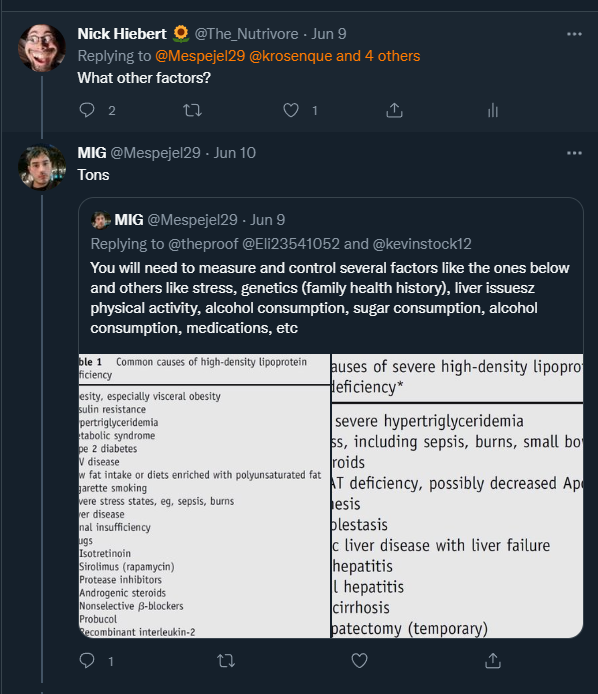Retweet MIG's Tons tweet
The height and width of the screenshot is (694, 598).
(226, 660)
